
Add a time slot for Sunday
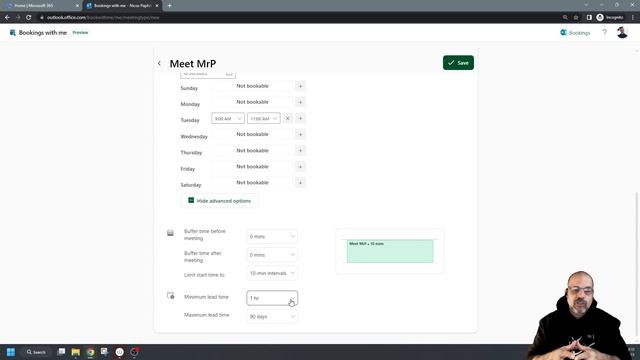pos(300,86)
